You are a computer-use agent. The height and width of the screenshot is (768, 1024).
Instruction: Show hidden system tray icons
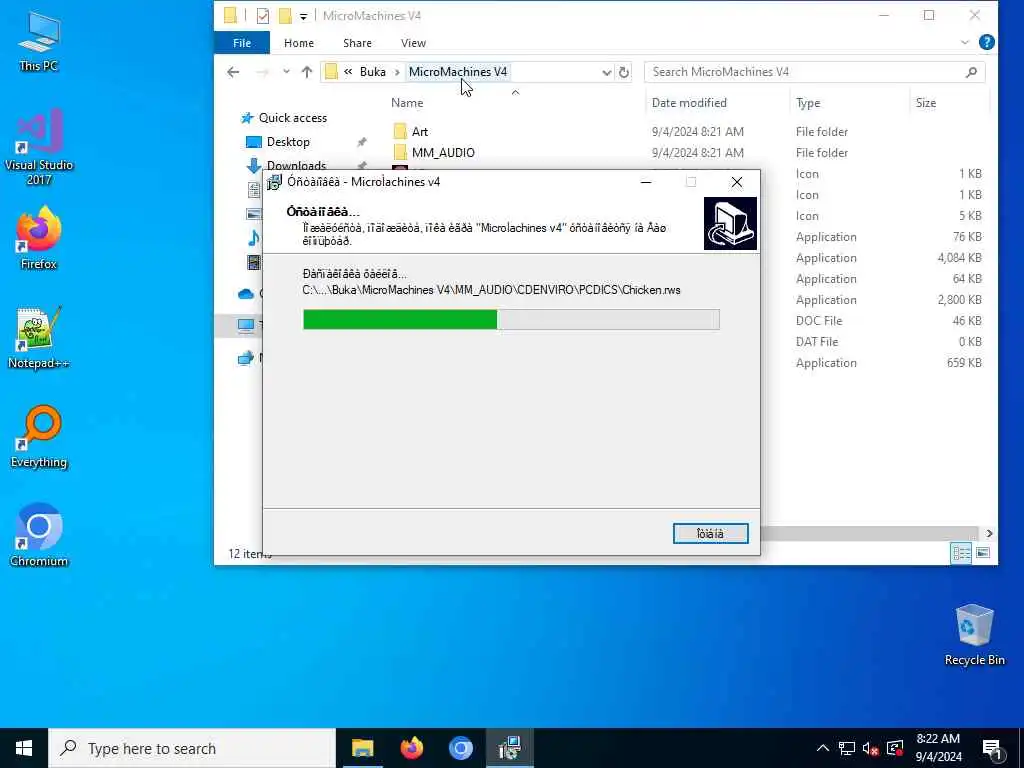coord(823,748)
